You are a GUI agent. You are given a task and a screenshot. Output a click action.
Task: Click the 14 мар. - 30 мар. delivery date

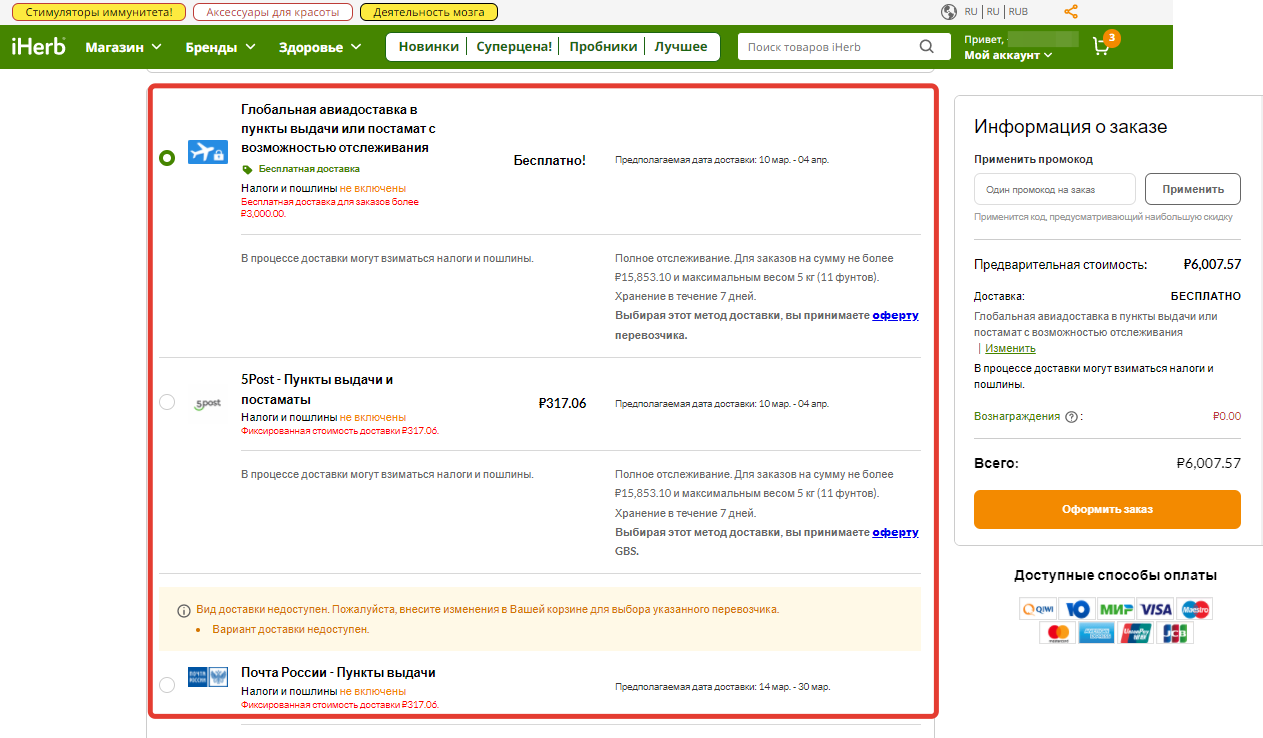(x=794, y=687)
